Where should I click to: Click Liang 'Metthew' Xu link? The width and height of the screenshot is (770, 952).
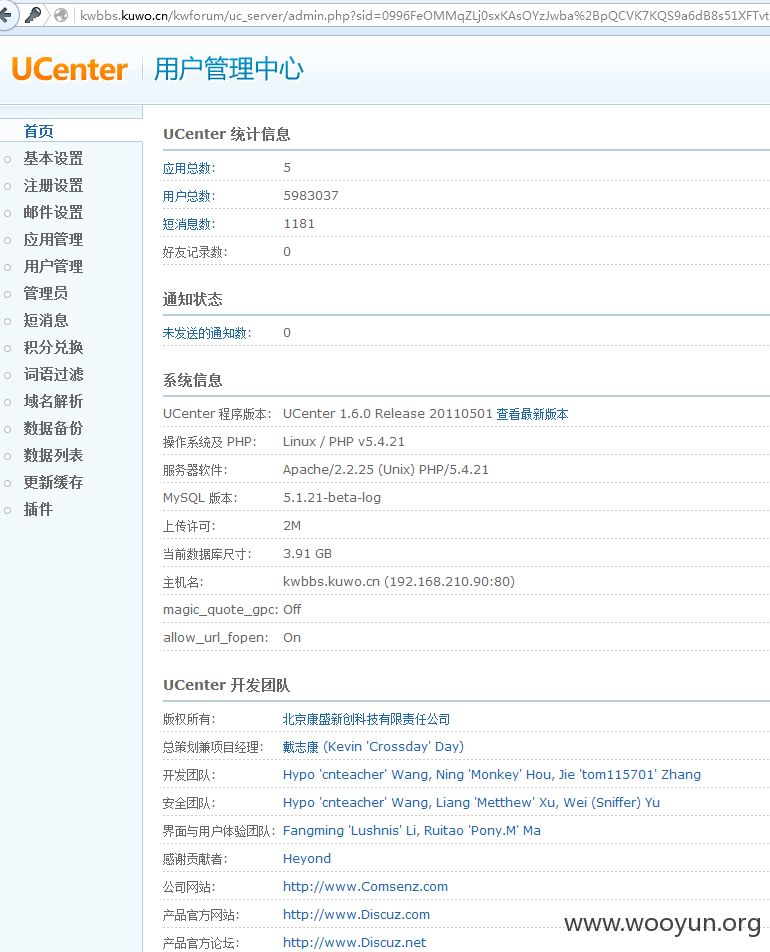[x=496, y=803]
